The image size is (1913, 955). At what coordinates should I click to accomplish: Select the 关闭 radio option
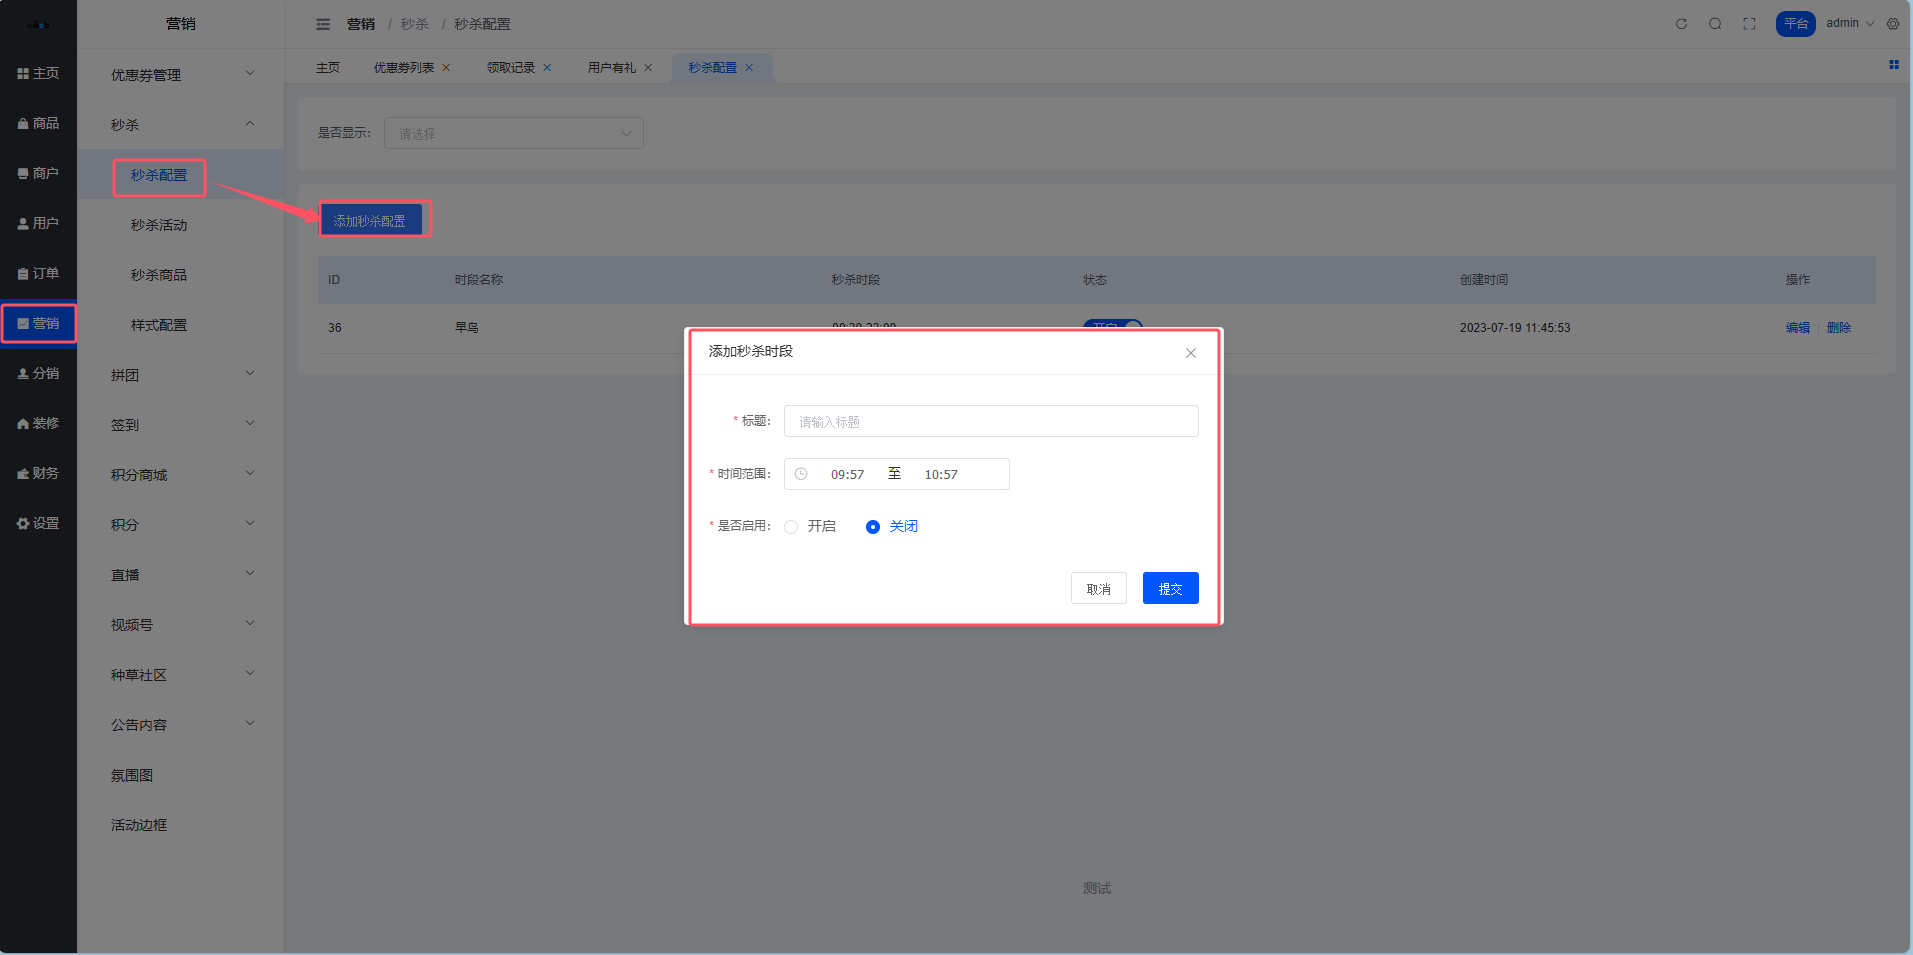point(873,527)
